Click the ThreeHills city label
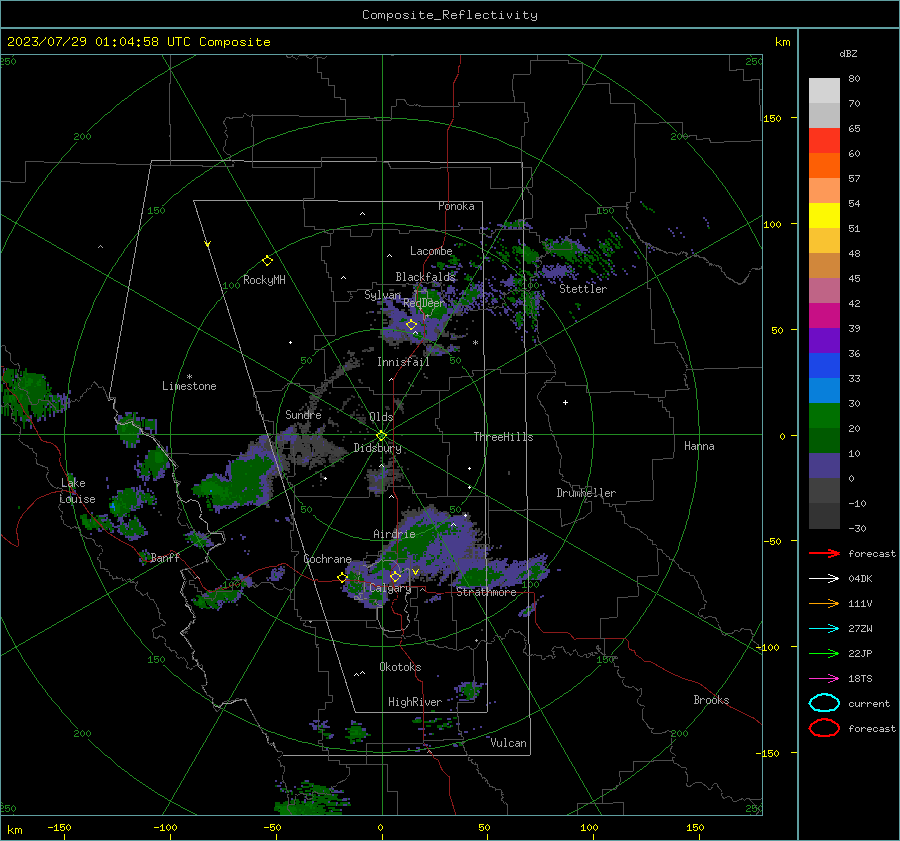This screenshot has height=841, width=900. [x=503, y=437]
